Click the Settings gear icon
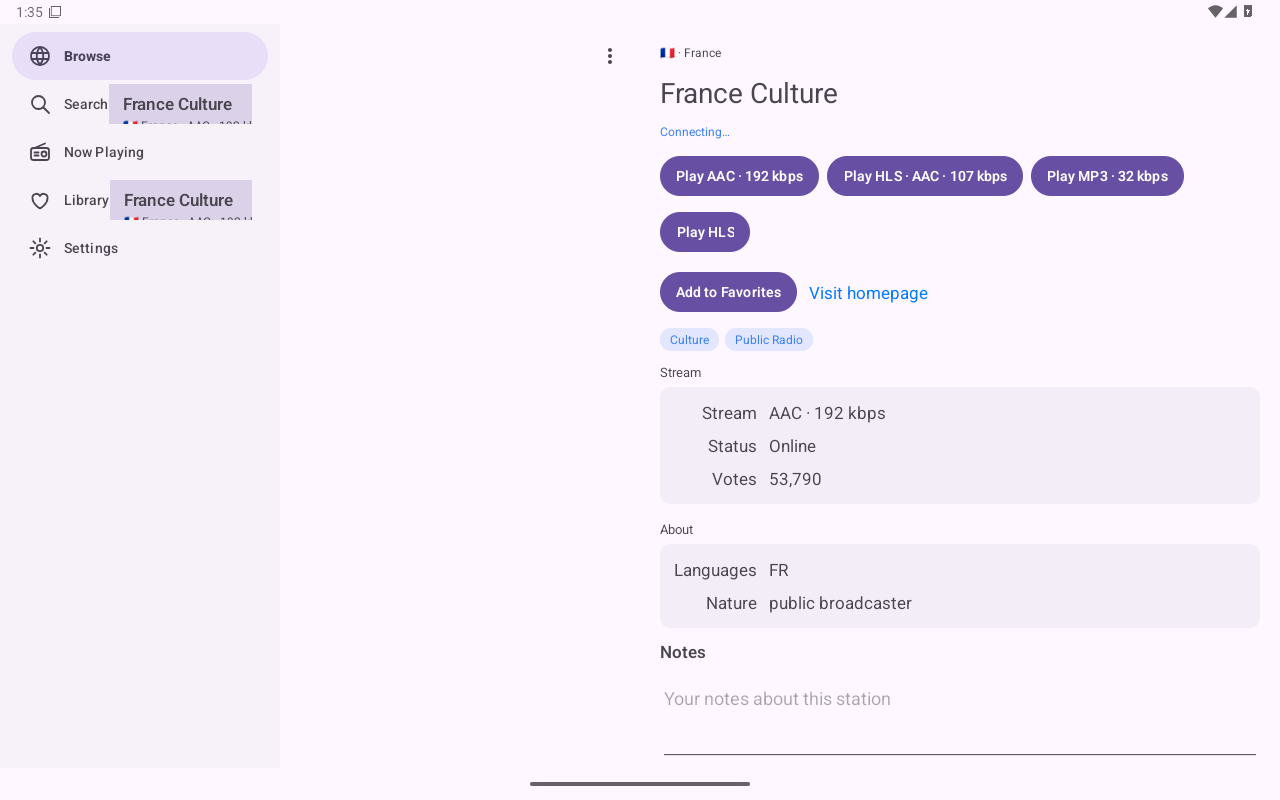The width and height of the screenshot is (1280, 800). pos(40,248)
